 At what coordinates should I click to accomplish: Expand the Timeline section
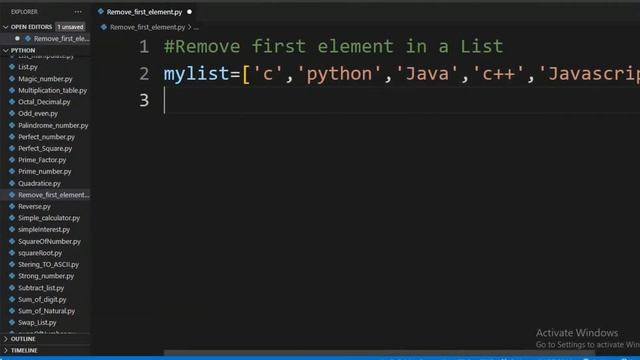click(5, 350)
